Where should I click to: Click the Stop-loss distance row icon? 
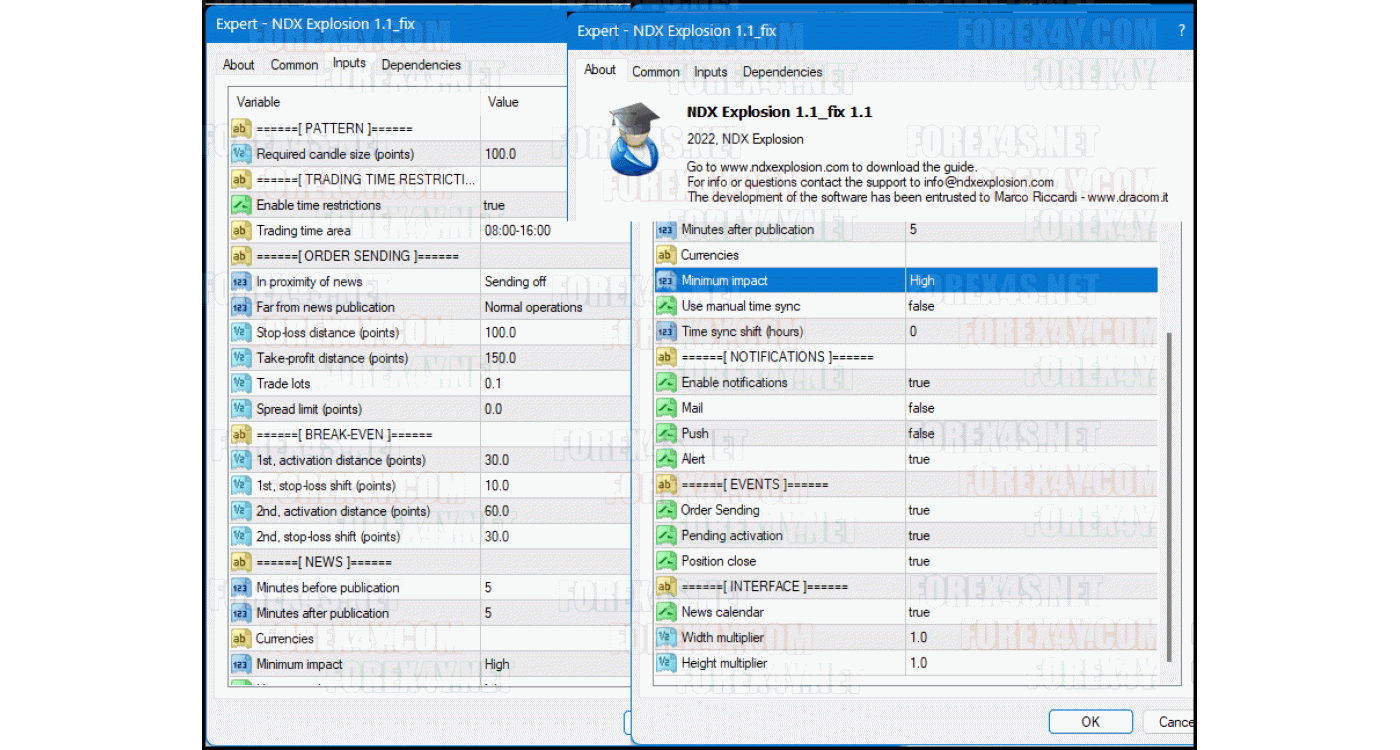coord(240,333)
